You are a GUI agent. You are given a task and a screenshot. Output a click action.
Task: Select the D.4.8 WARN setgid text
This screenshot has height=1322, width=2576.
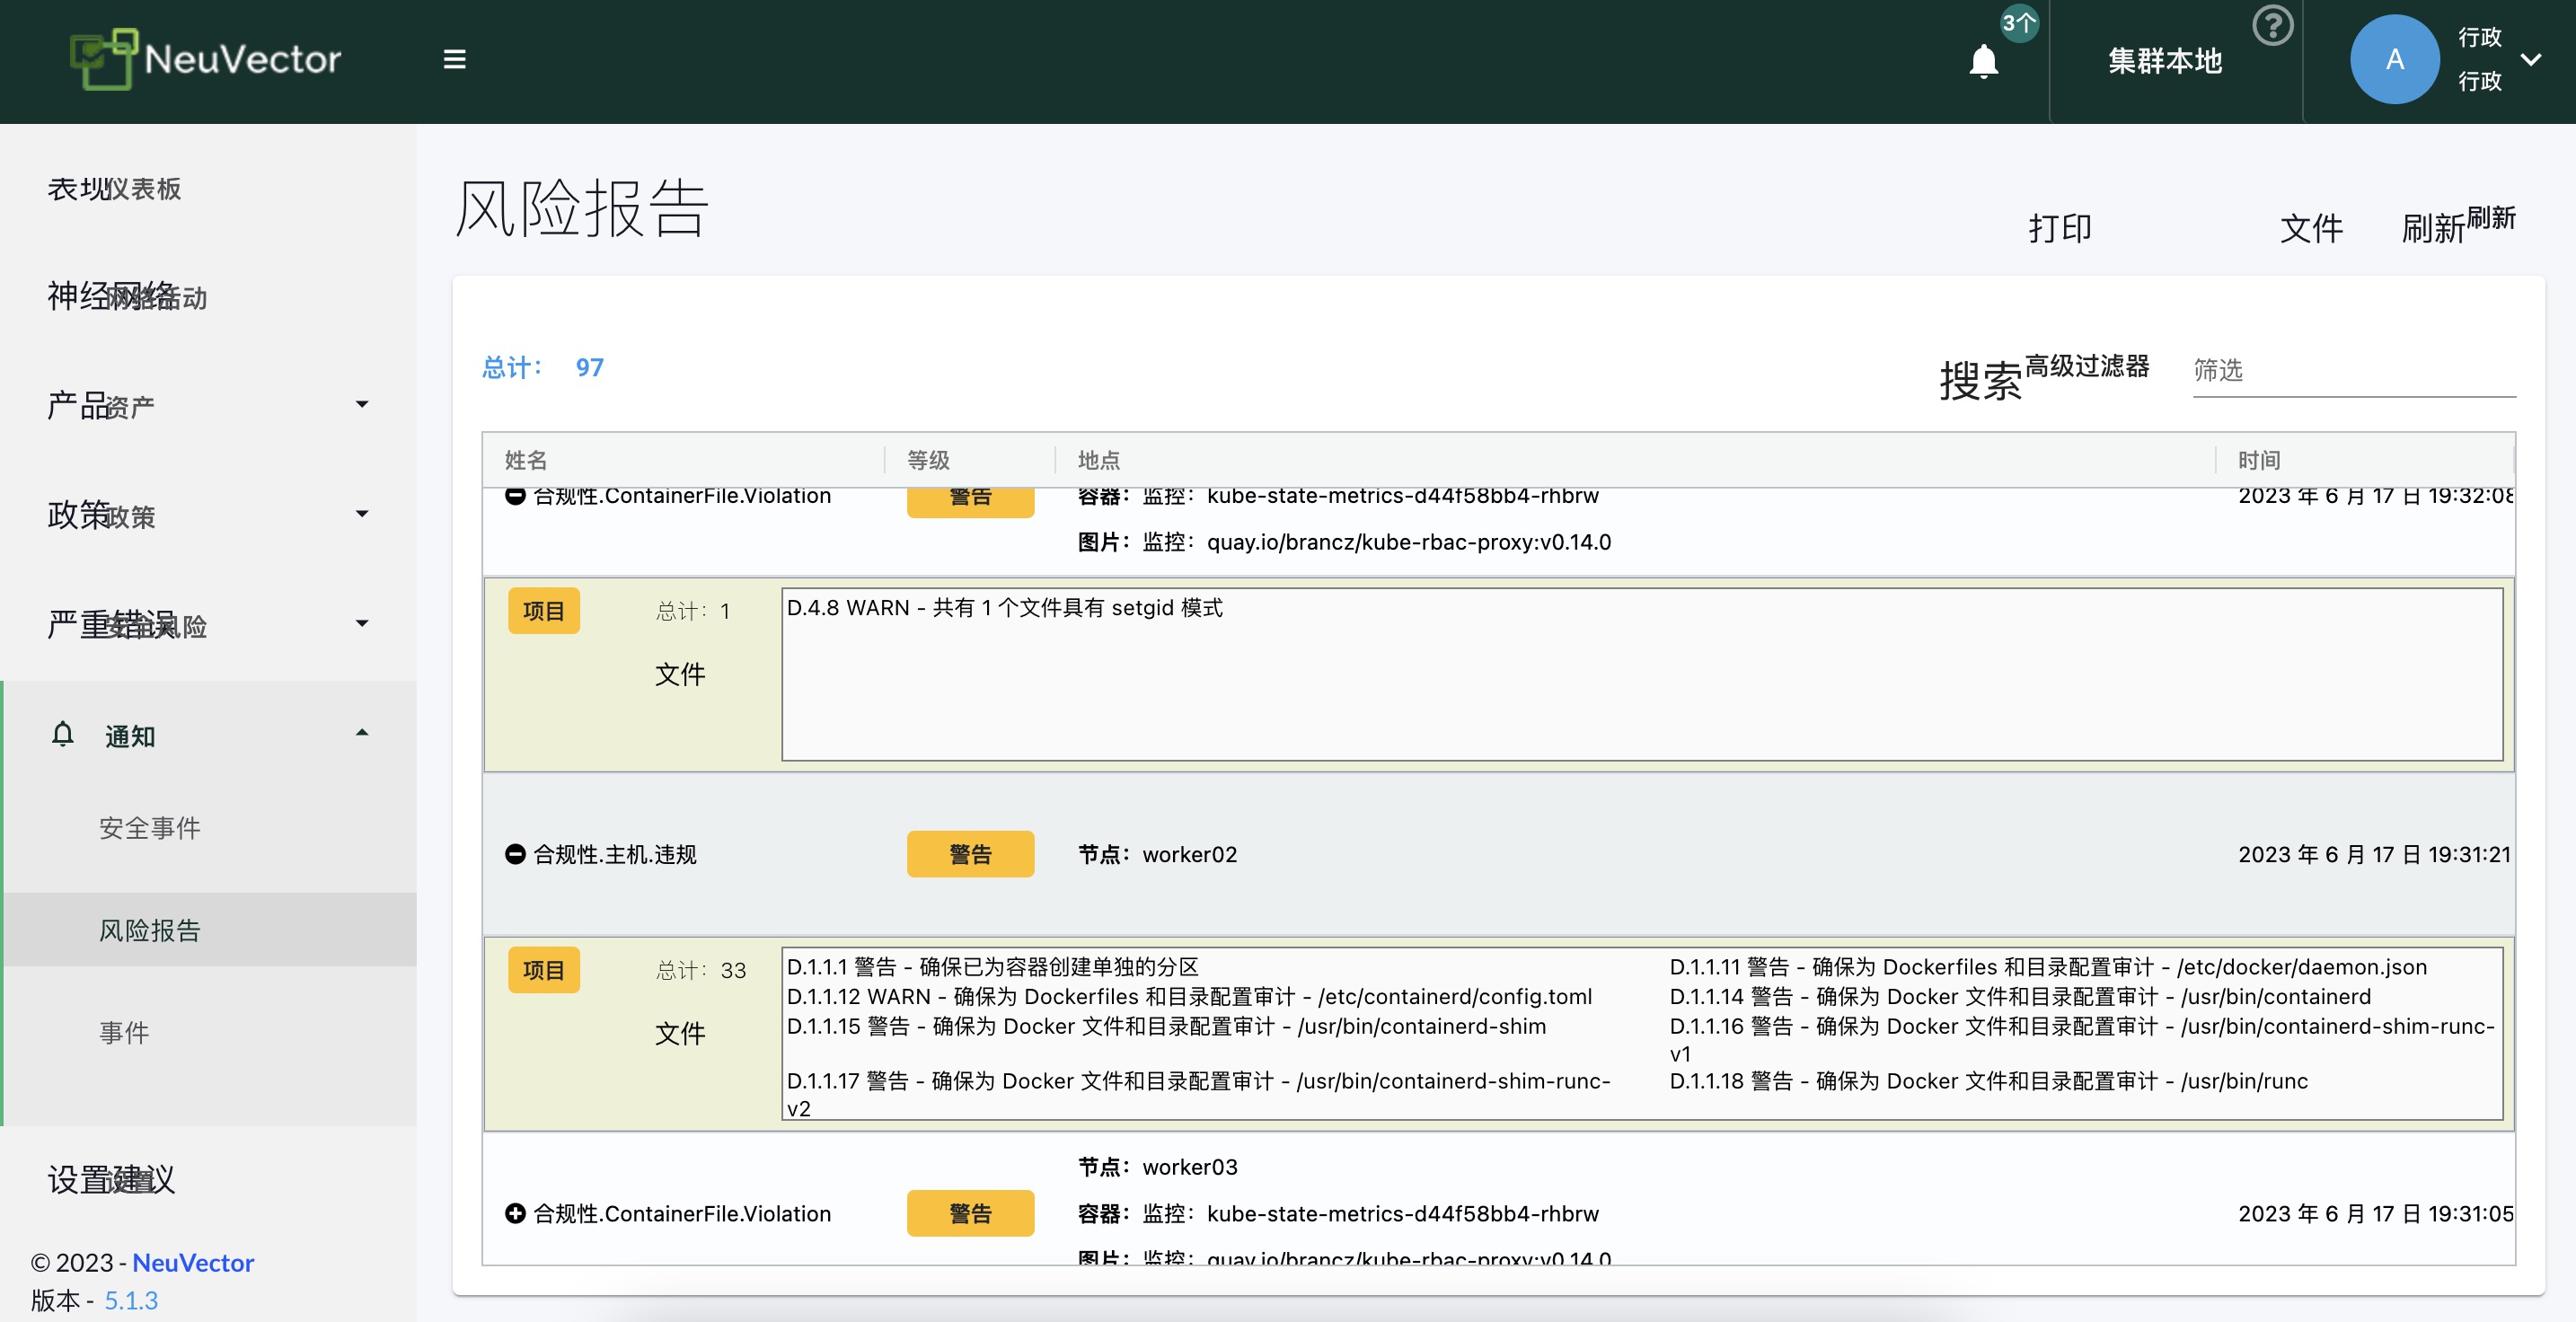tap(1004, 608)
